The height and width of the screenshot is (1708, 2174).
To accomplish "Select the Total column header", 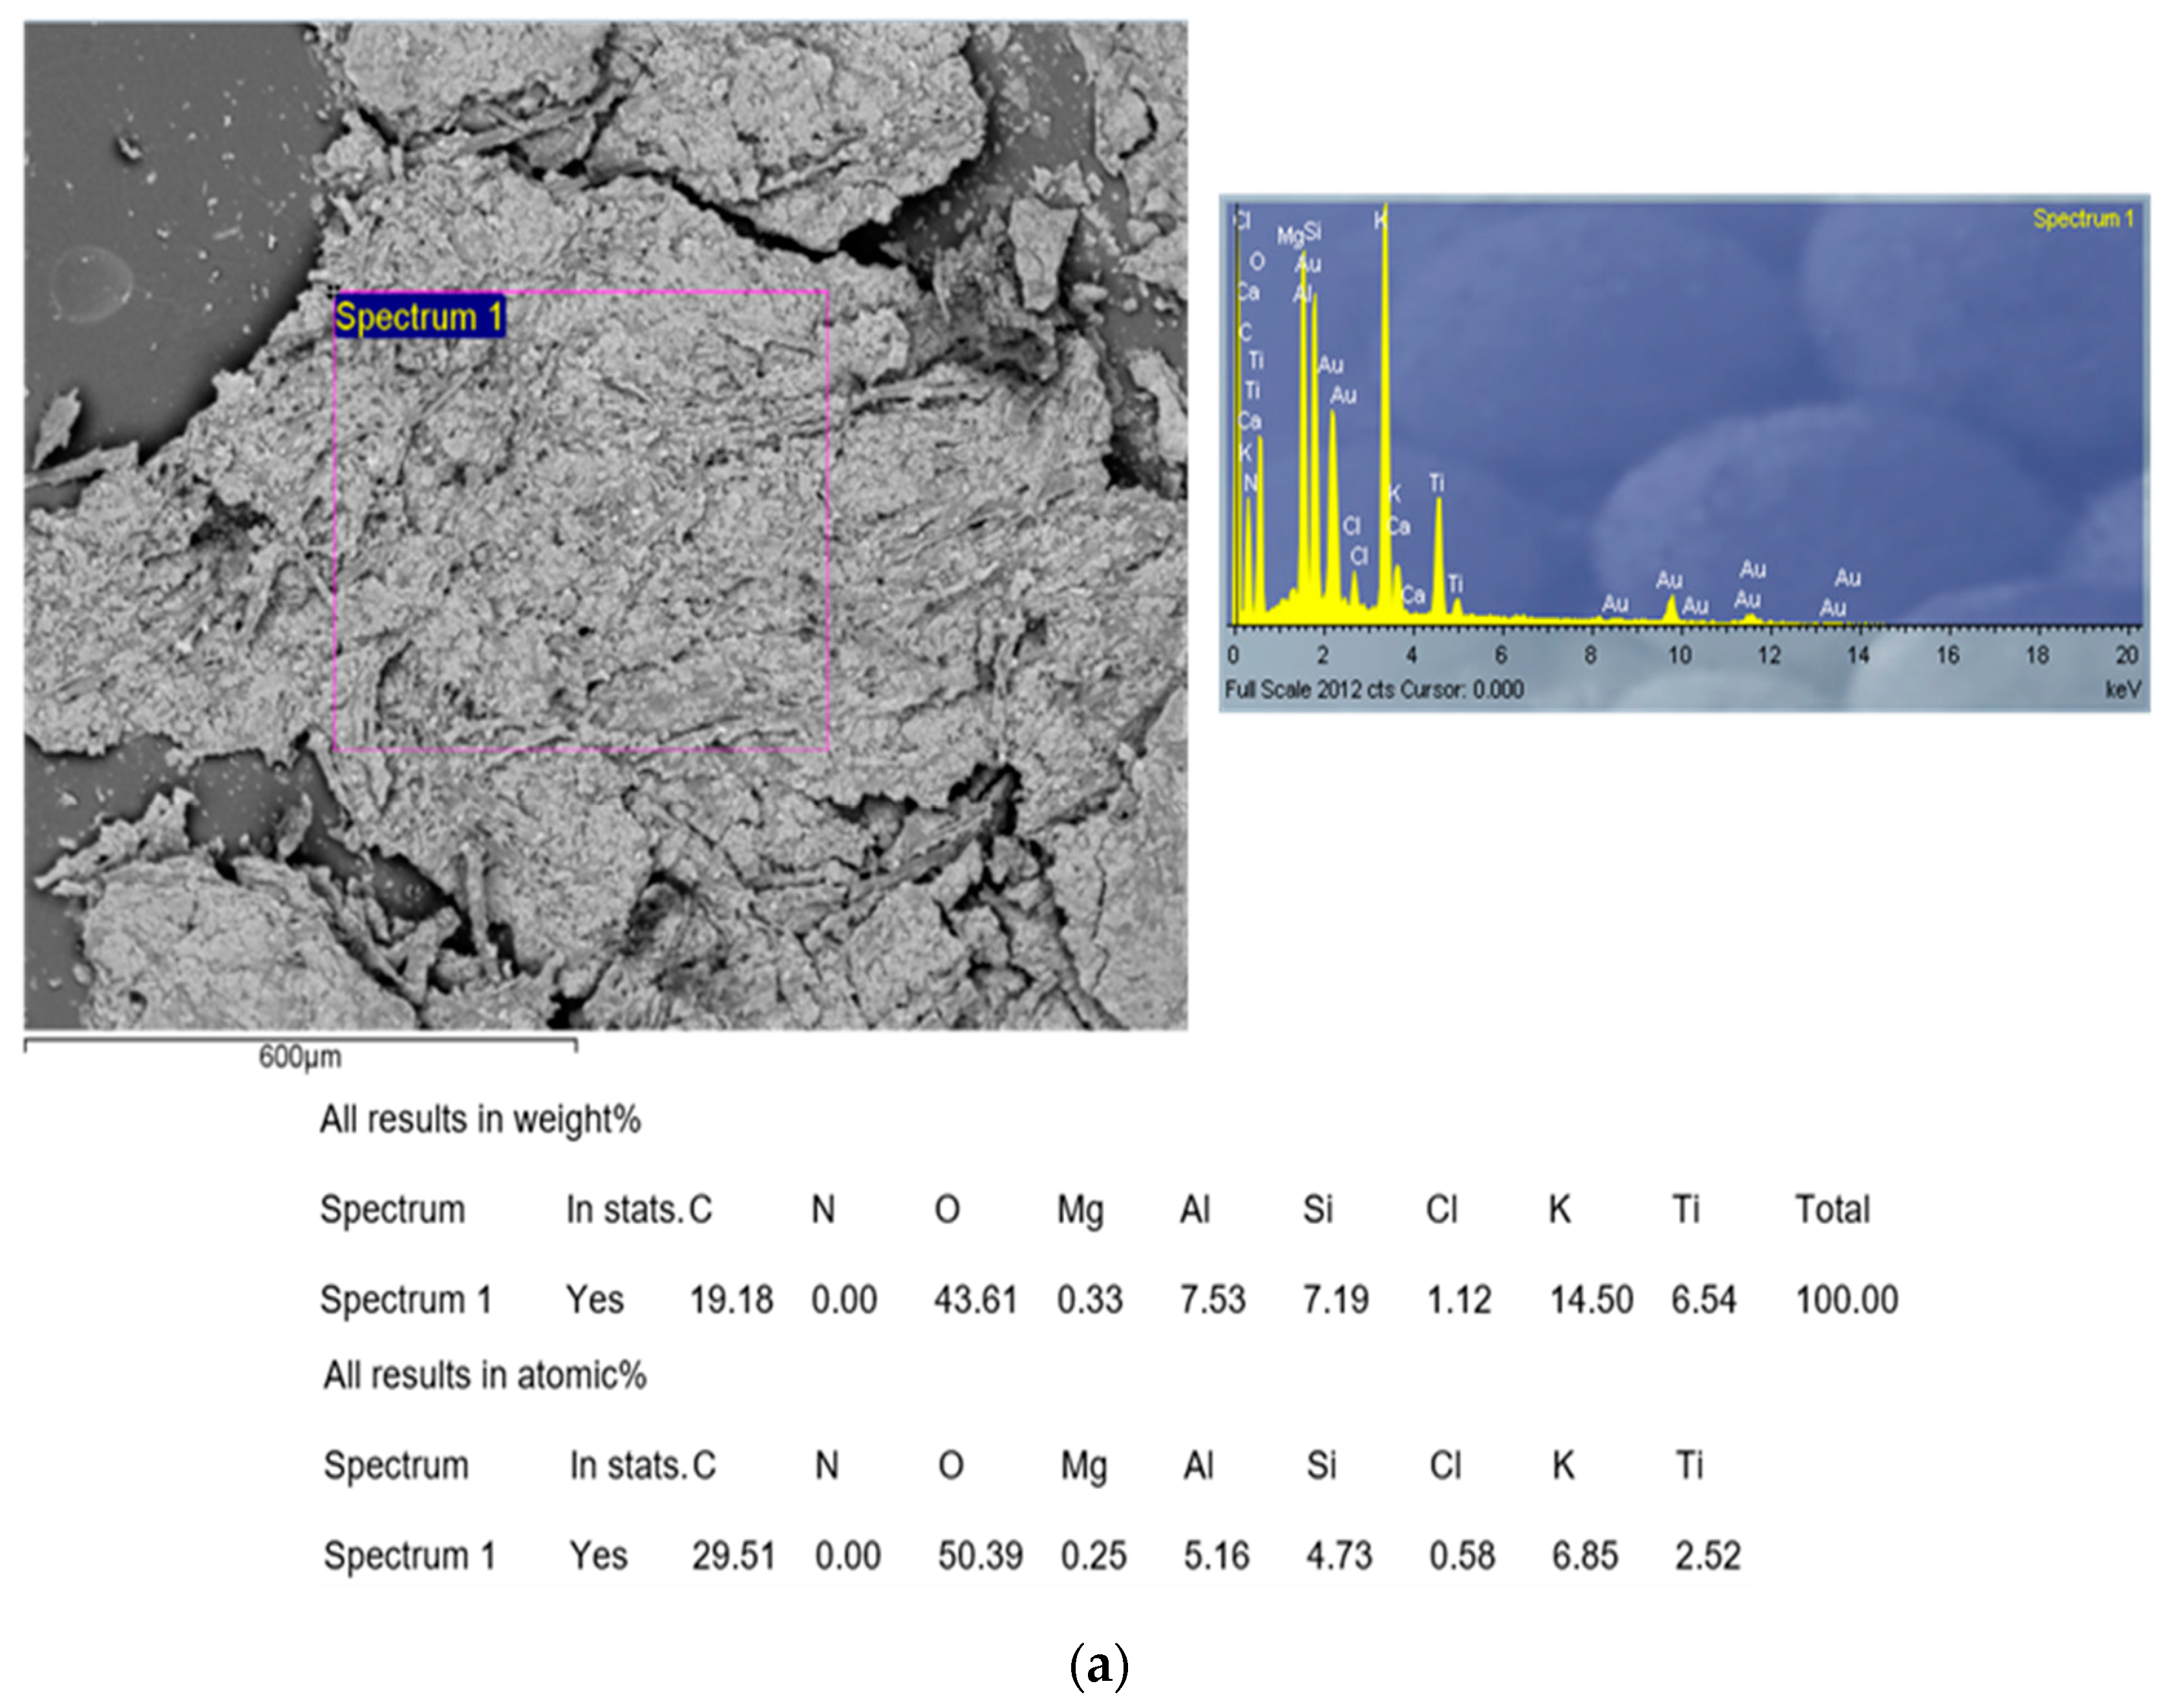I will click(1832, 1210).
